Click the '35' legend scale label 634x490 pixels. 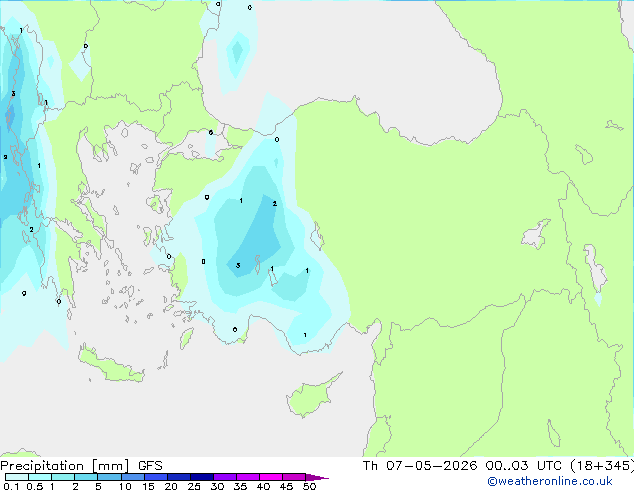(240, 486)
